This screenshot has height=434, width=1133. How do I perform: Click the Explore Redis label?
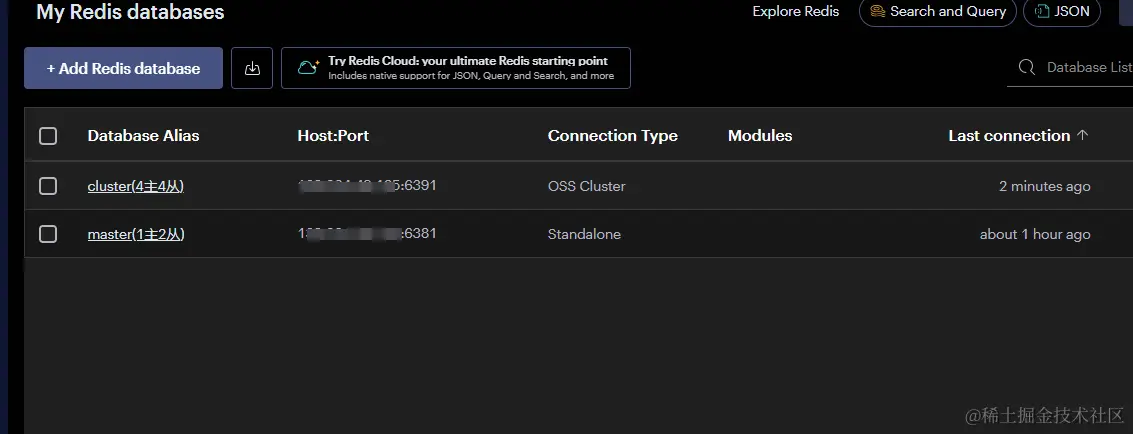click(796, 12)
